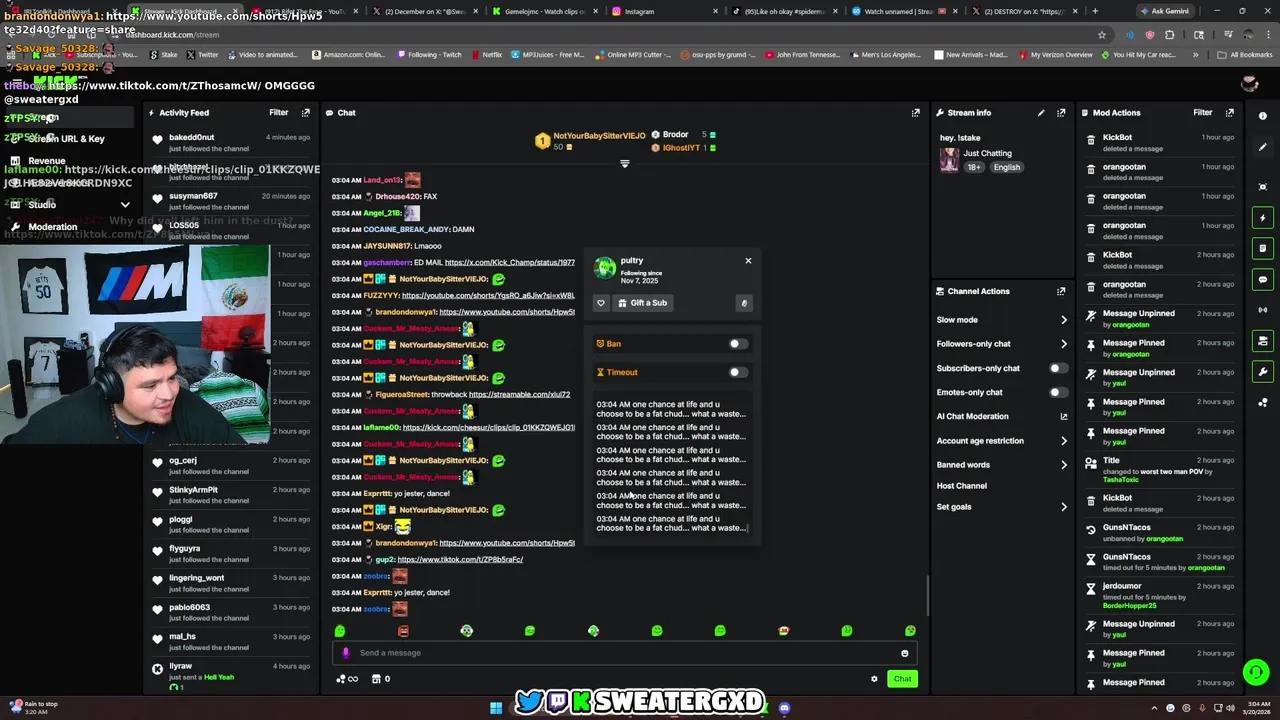
Task: Pop out the Channel Actions panel
Action: click(x=1061, y=291)
